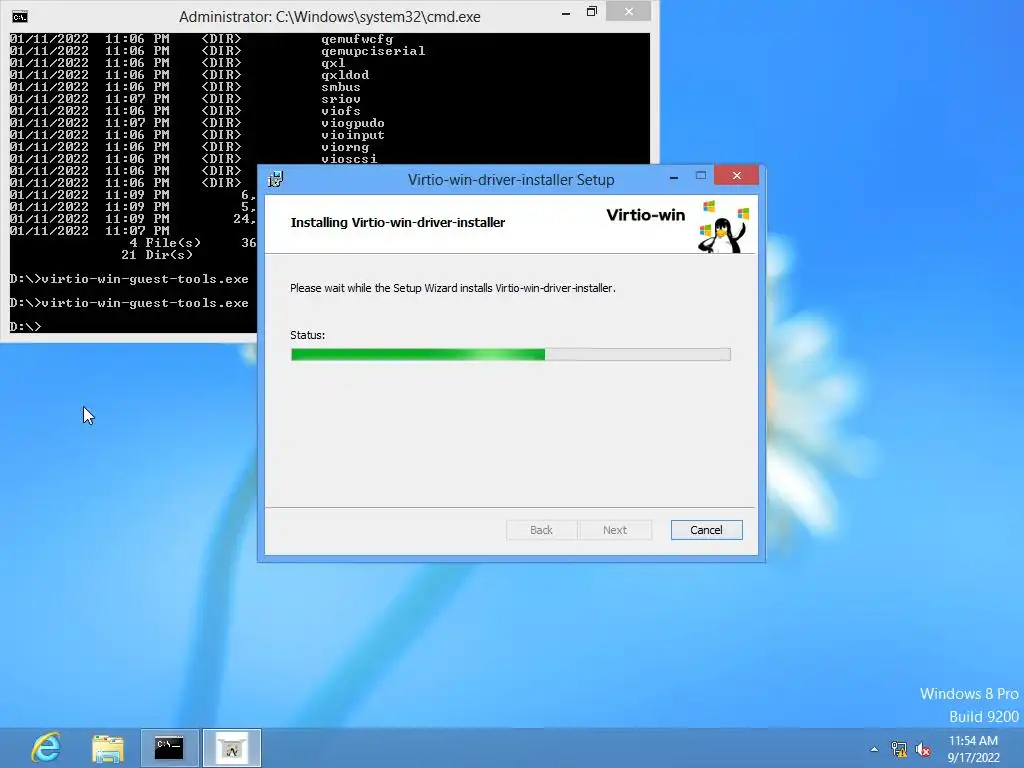Click the '4 File(s)' summary line in cmd
This screenshot has width=1024, height=768.
(x=165, y=243)
